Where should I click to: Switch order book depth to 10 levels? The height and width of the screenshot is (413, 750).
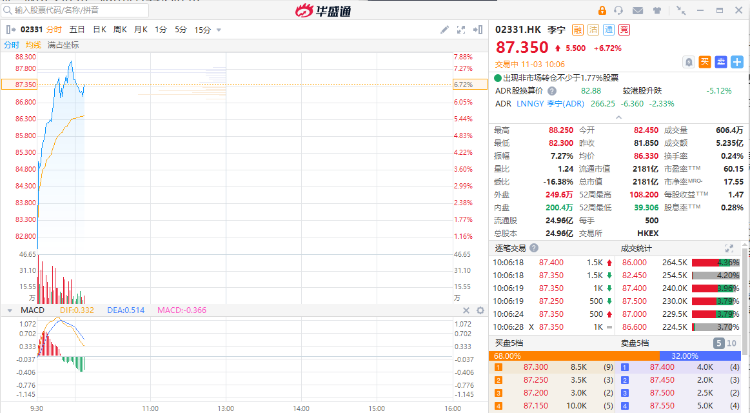pyautogui.click(x=733, y=343)
